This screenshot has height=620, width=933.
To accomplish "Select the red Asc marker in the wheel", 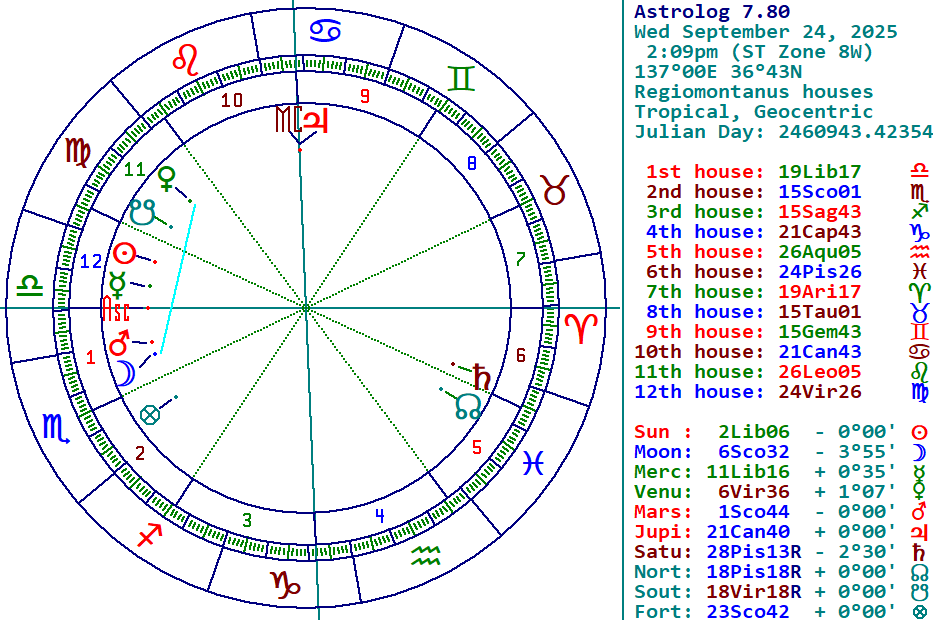I will click(117, 309).
